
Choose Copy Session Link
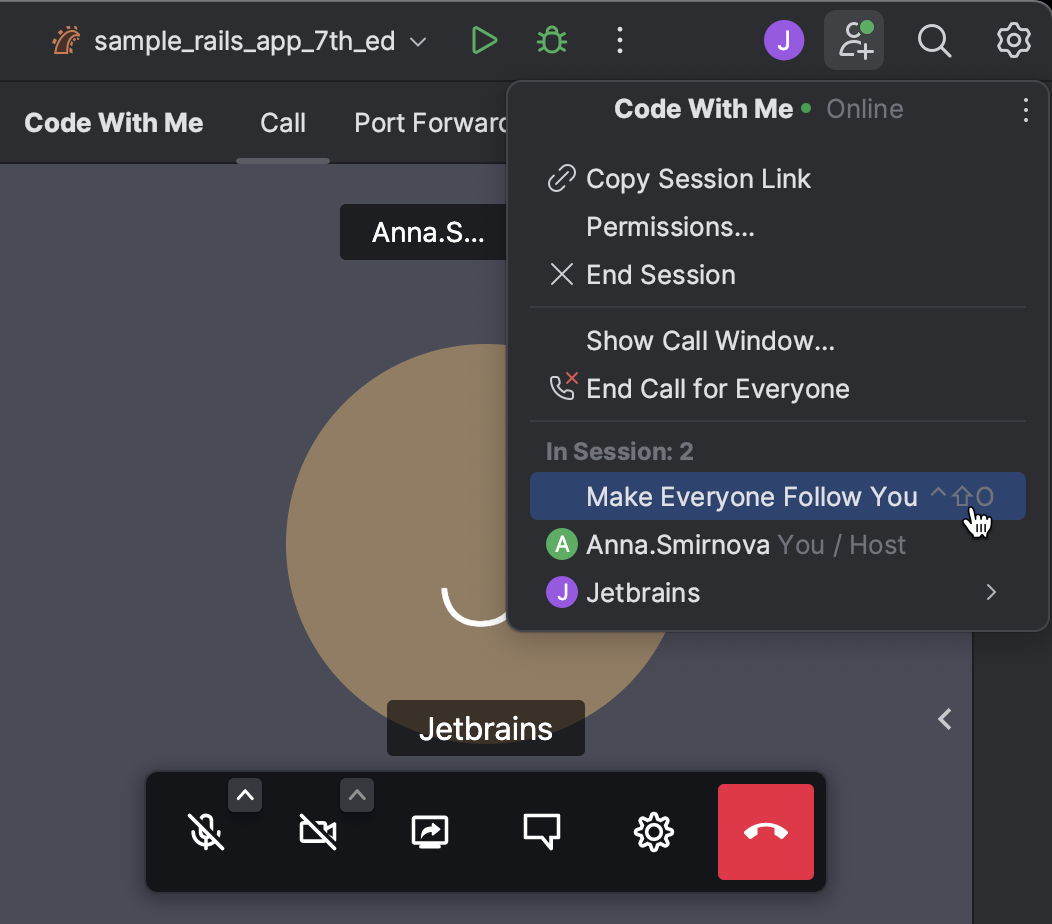[x=778, y=179]
